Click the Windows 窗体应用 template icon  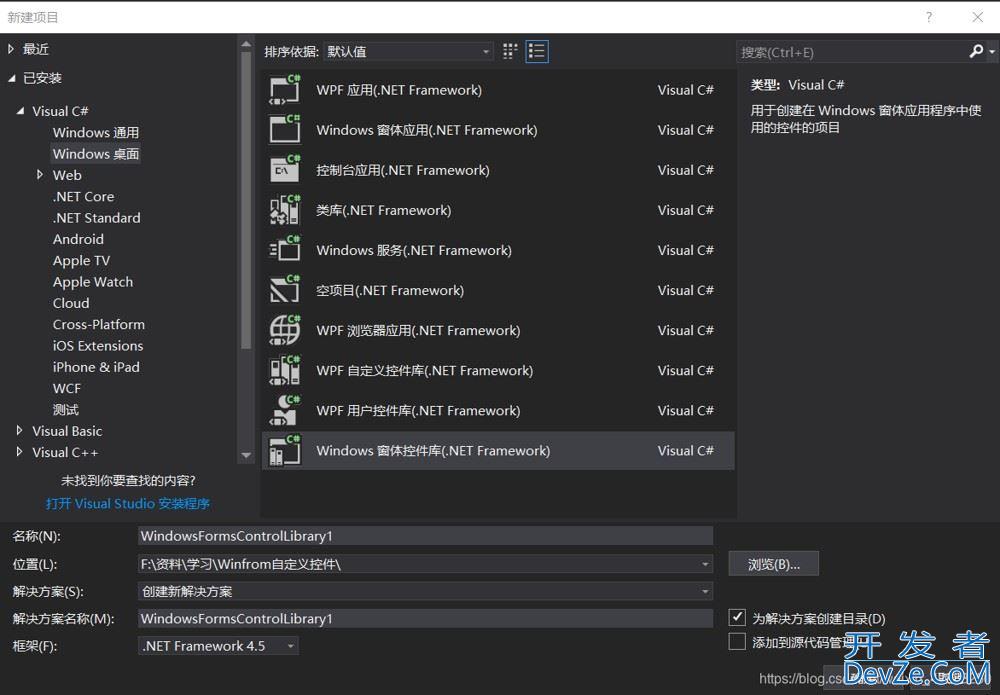tap(284, 130)
